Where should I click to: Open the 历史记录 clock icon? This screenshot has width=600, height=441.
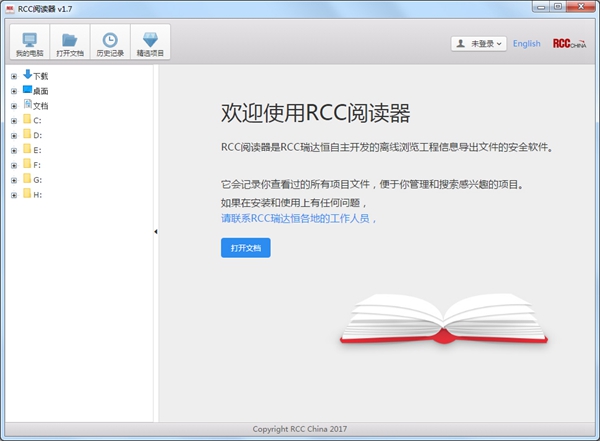pos(110,44)
